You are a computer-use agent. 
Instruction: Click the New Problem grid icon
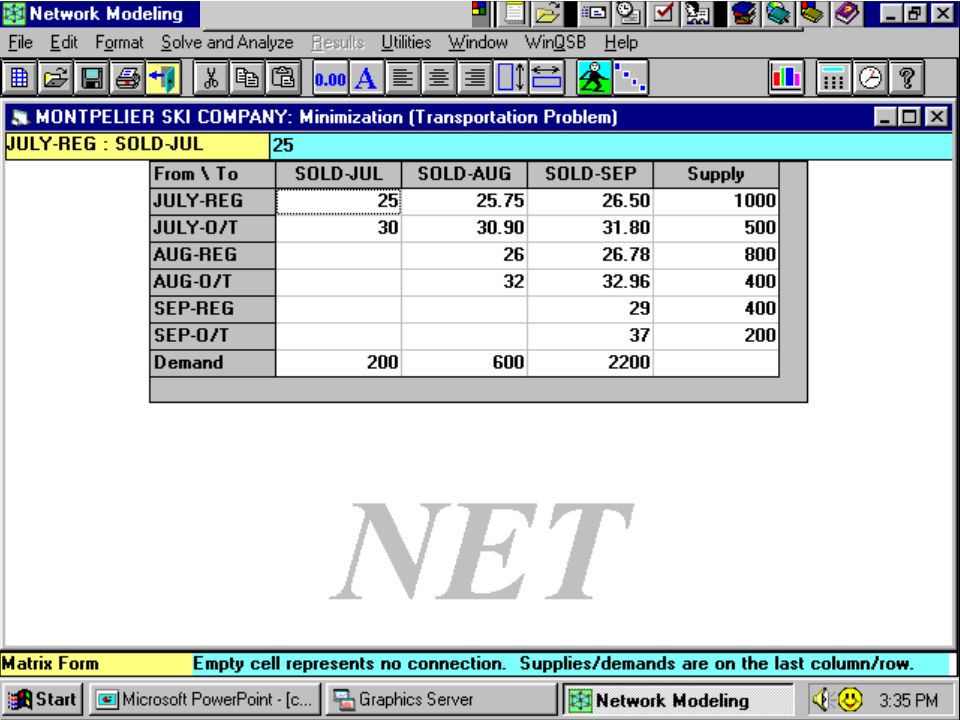pos(19,78)
